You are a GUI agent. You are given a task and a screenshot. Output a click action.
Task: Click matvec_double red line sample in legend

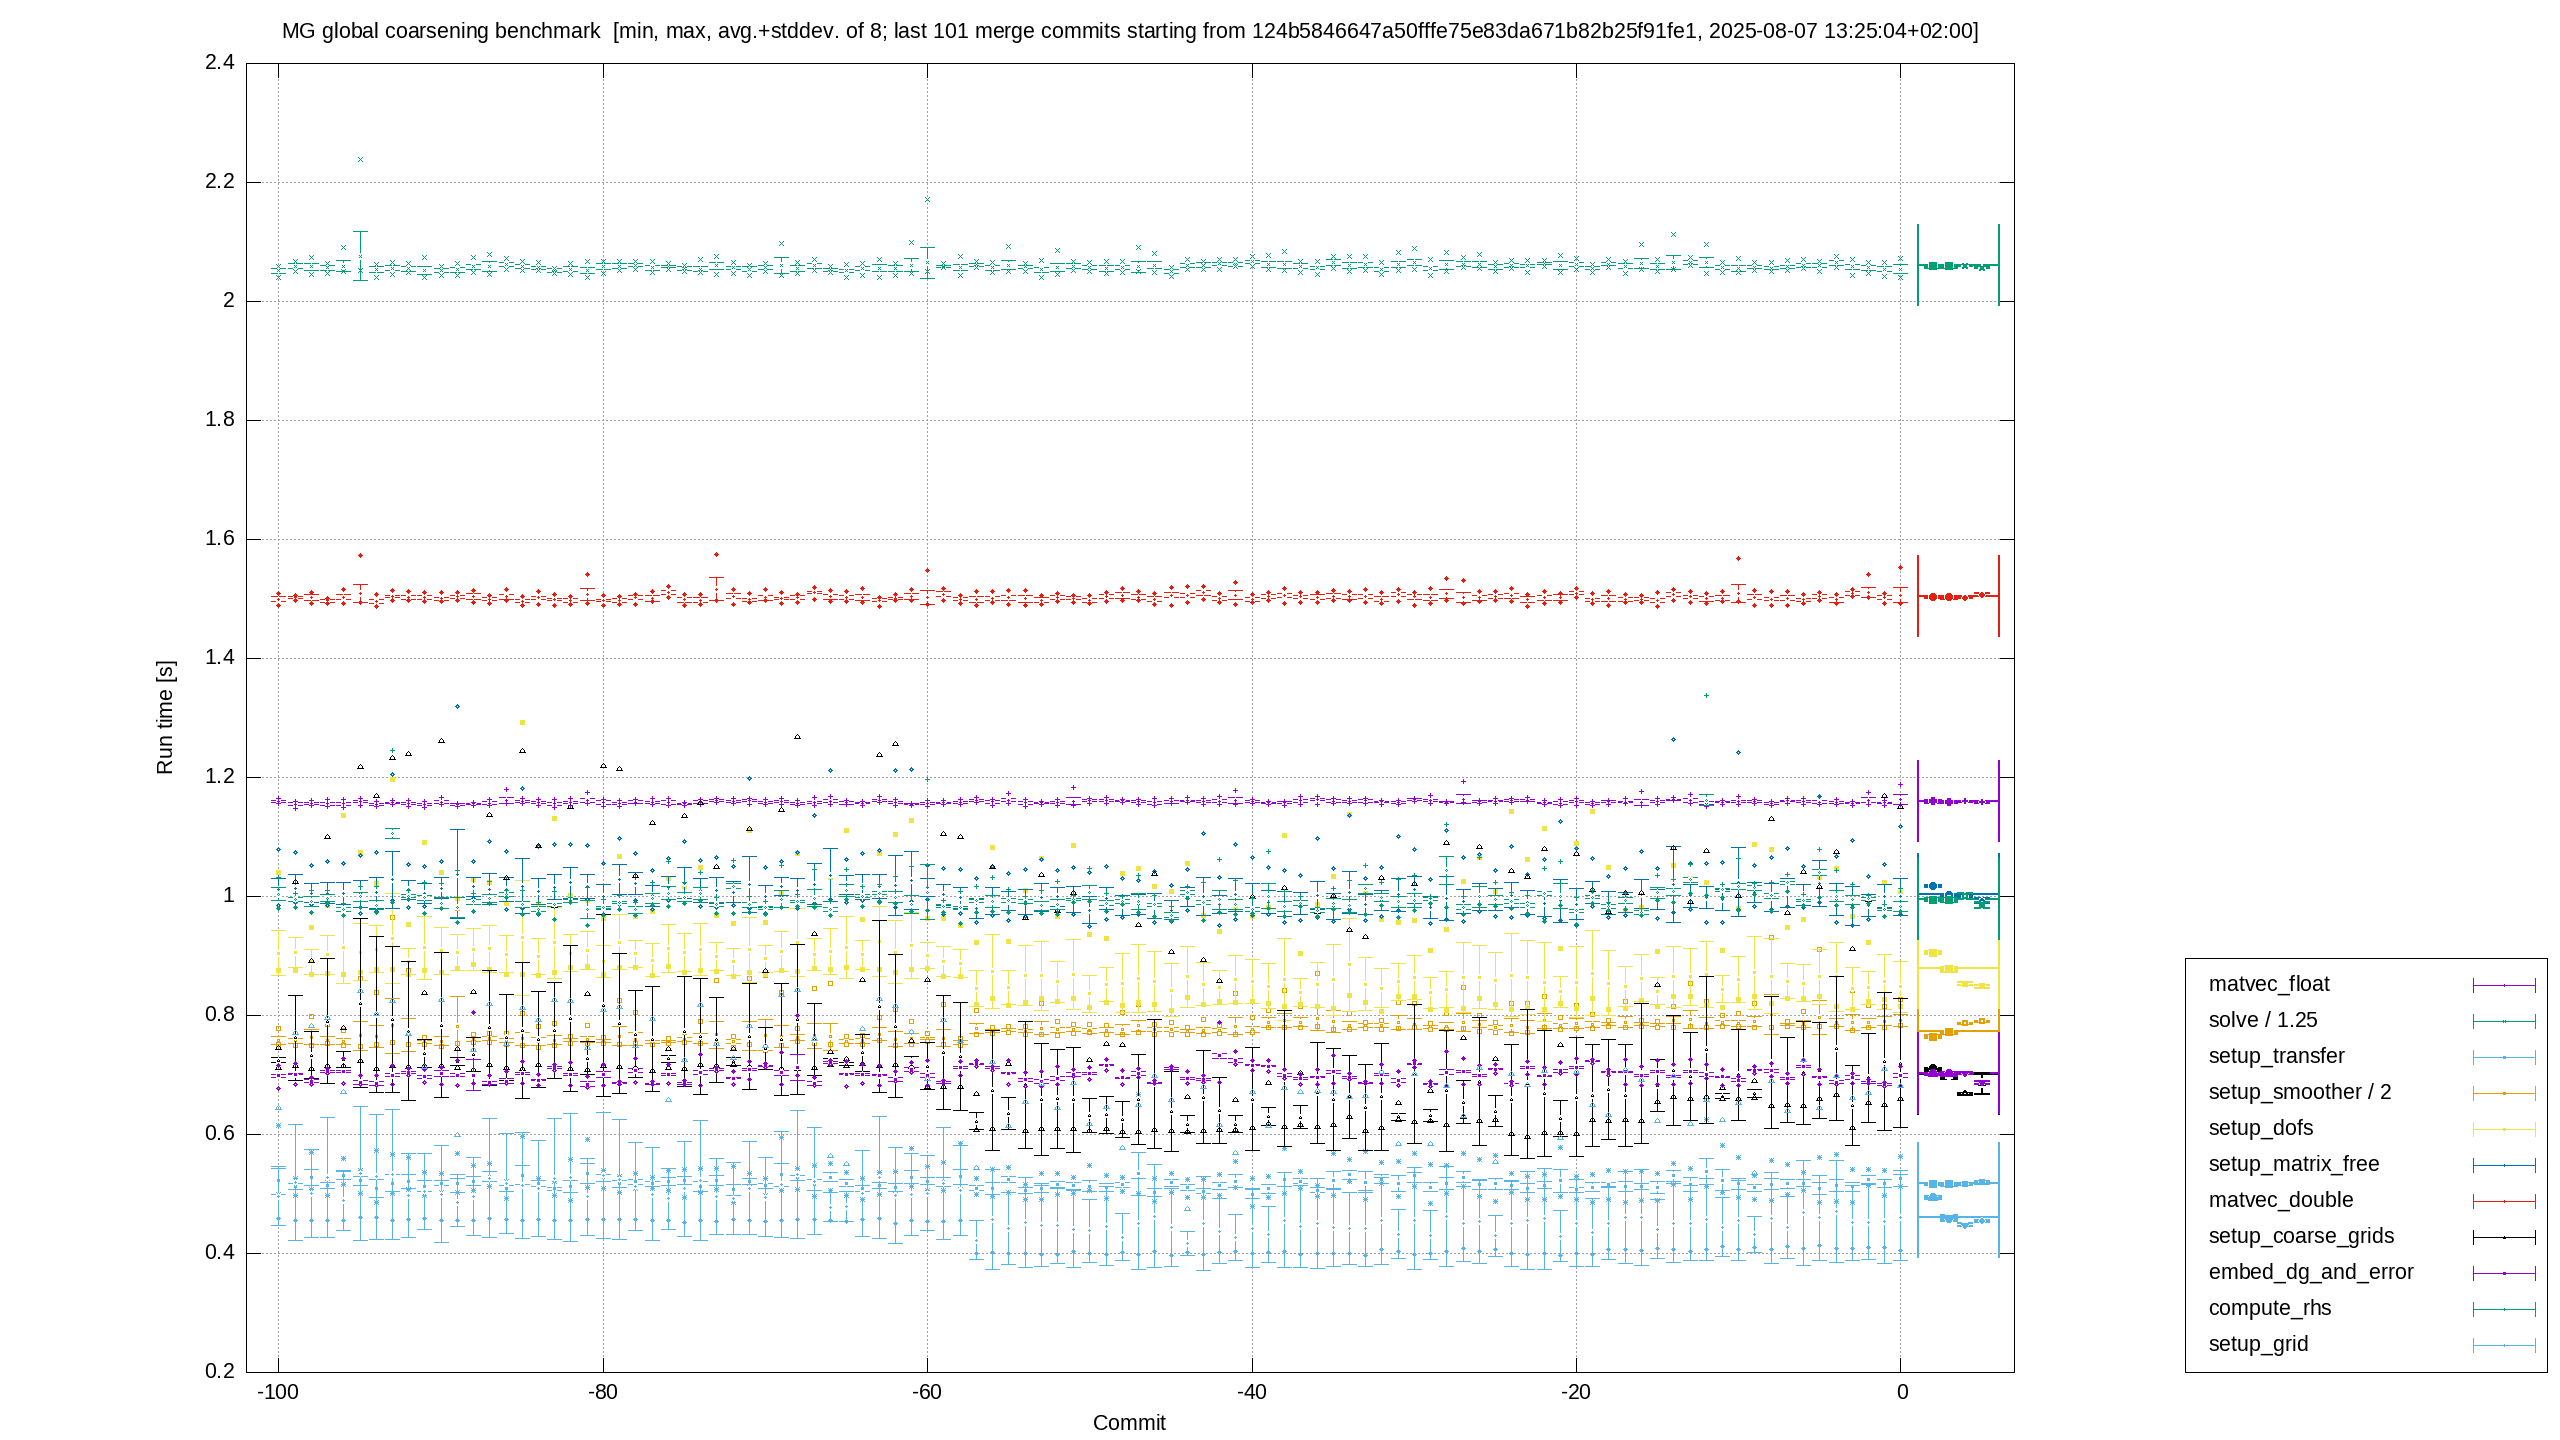(2504, 1201)
